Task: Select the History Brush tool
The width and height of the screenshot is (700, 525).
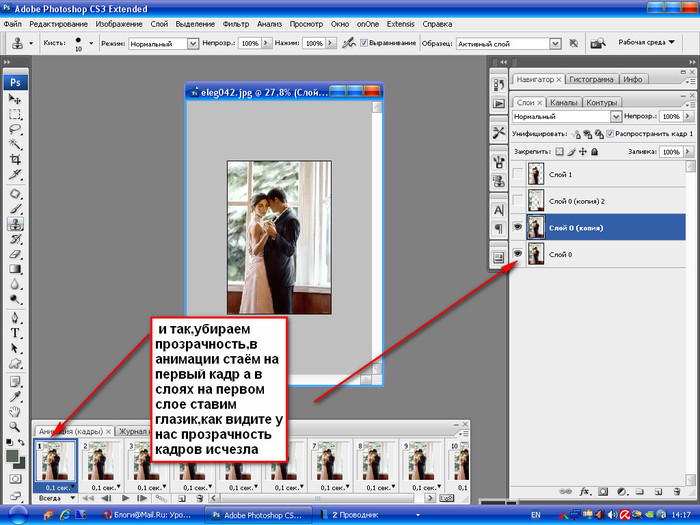Action: [15, 239]
